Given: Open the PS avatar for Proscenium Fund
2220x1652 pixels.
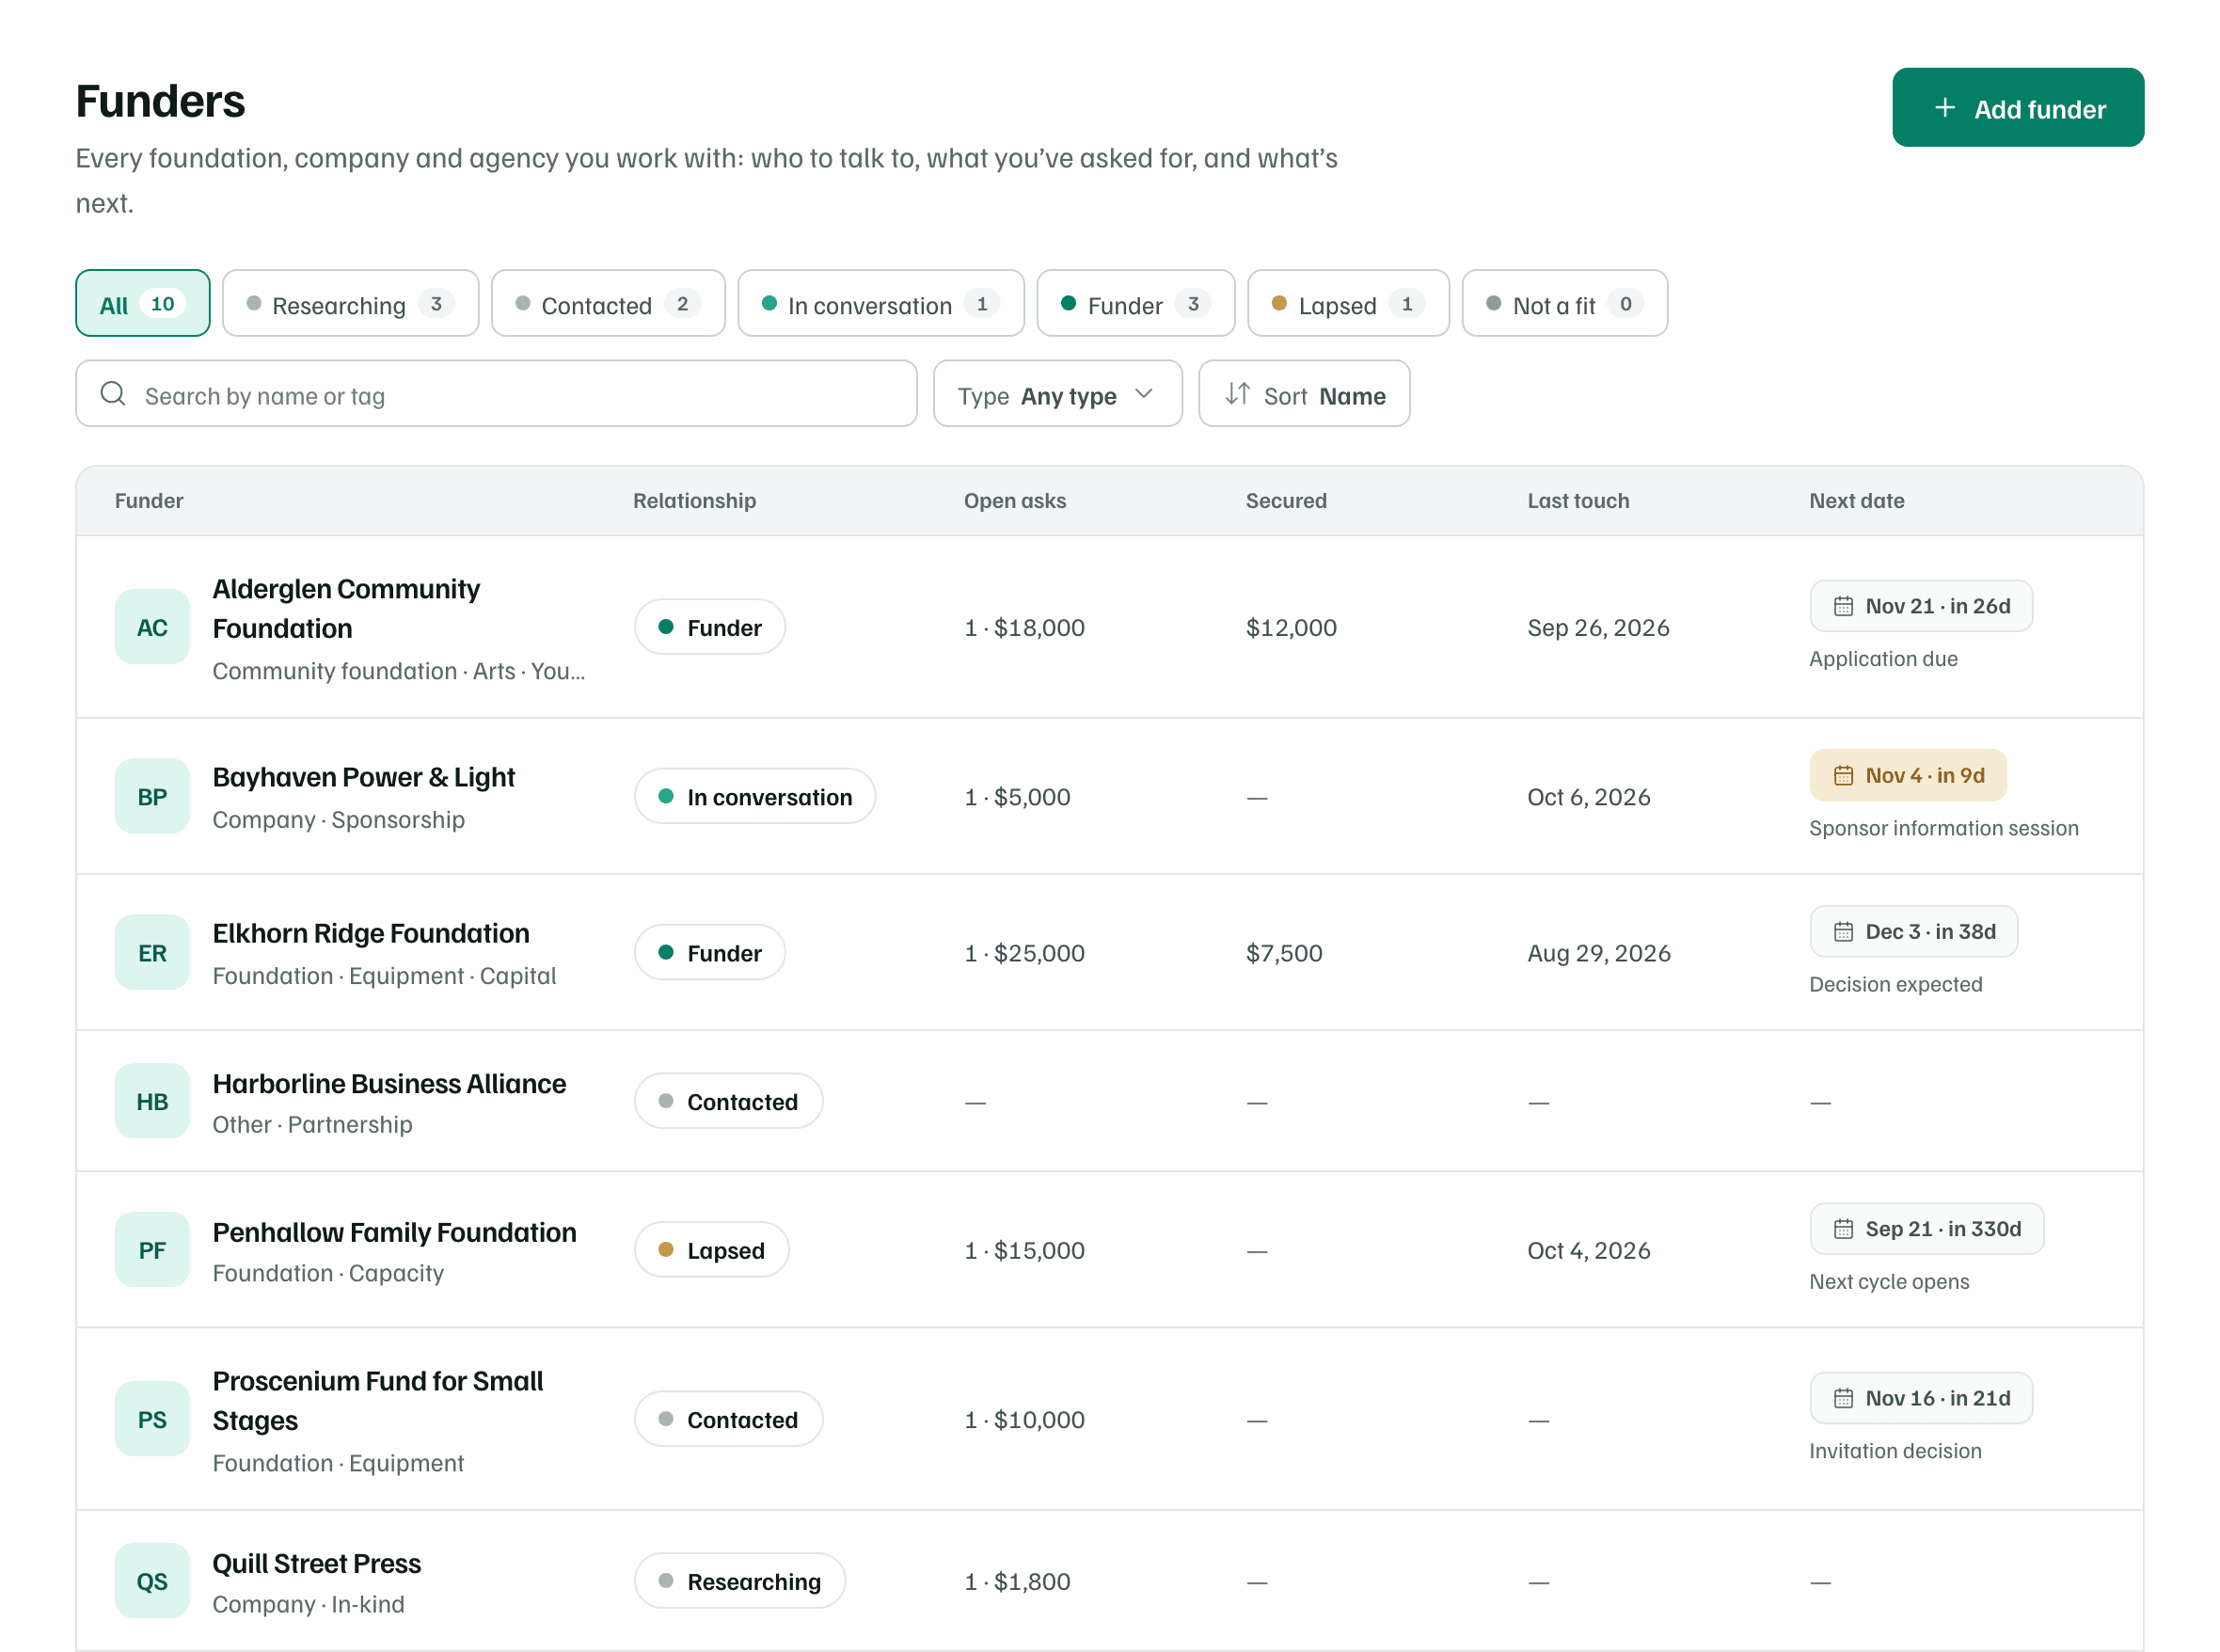Looking at the screenshot, I should click(152, 1418).
